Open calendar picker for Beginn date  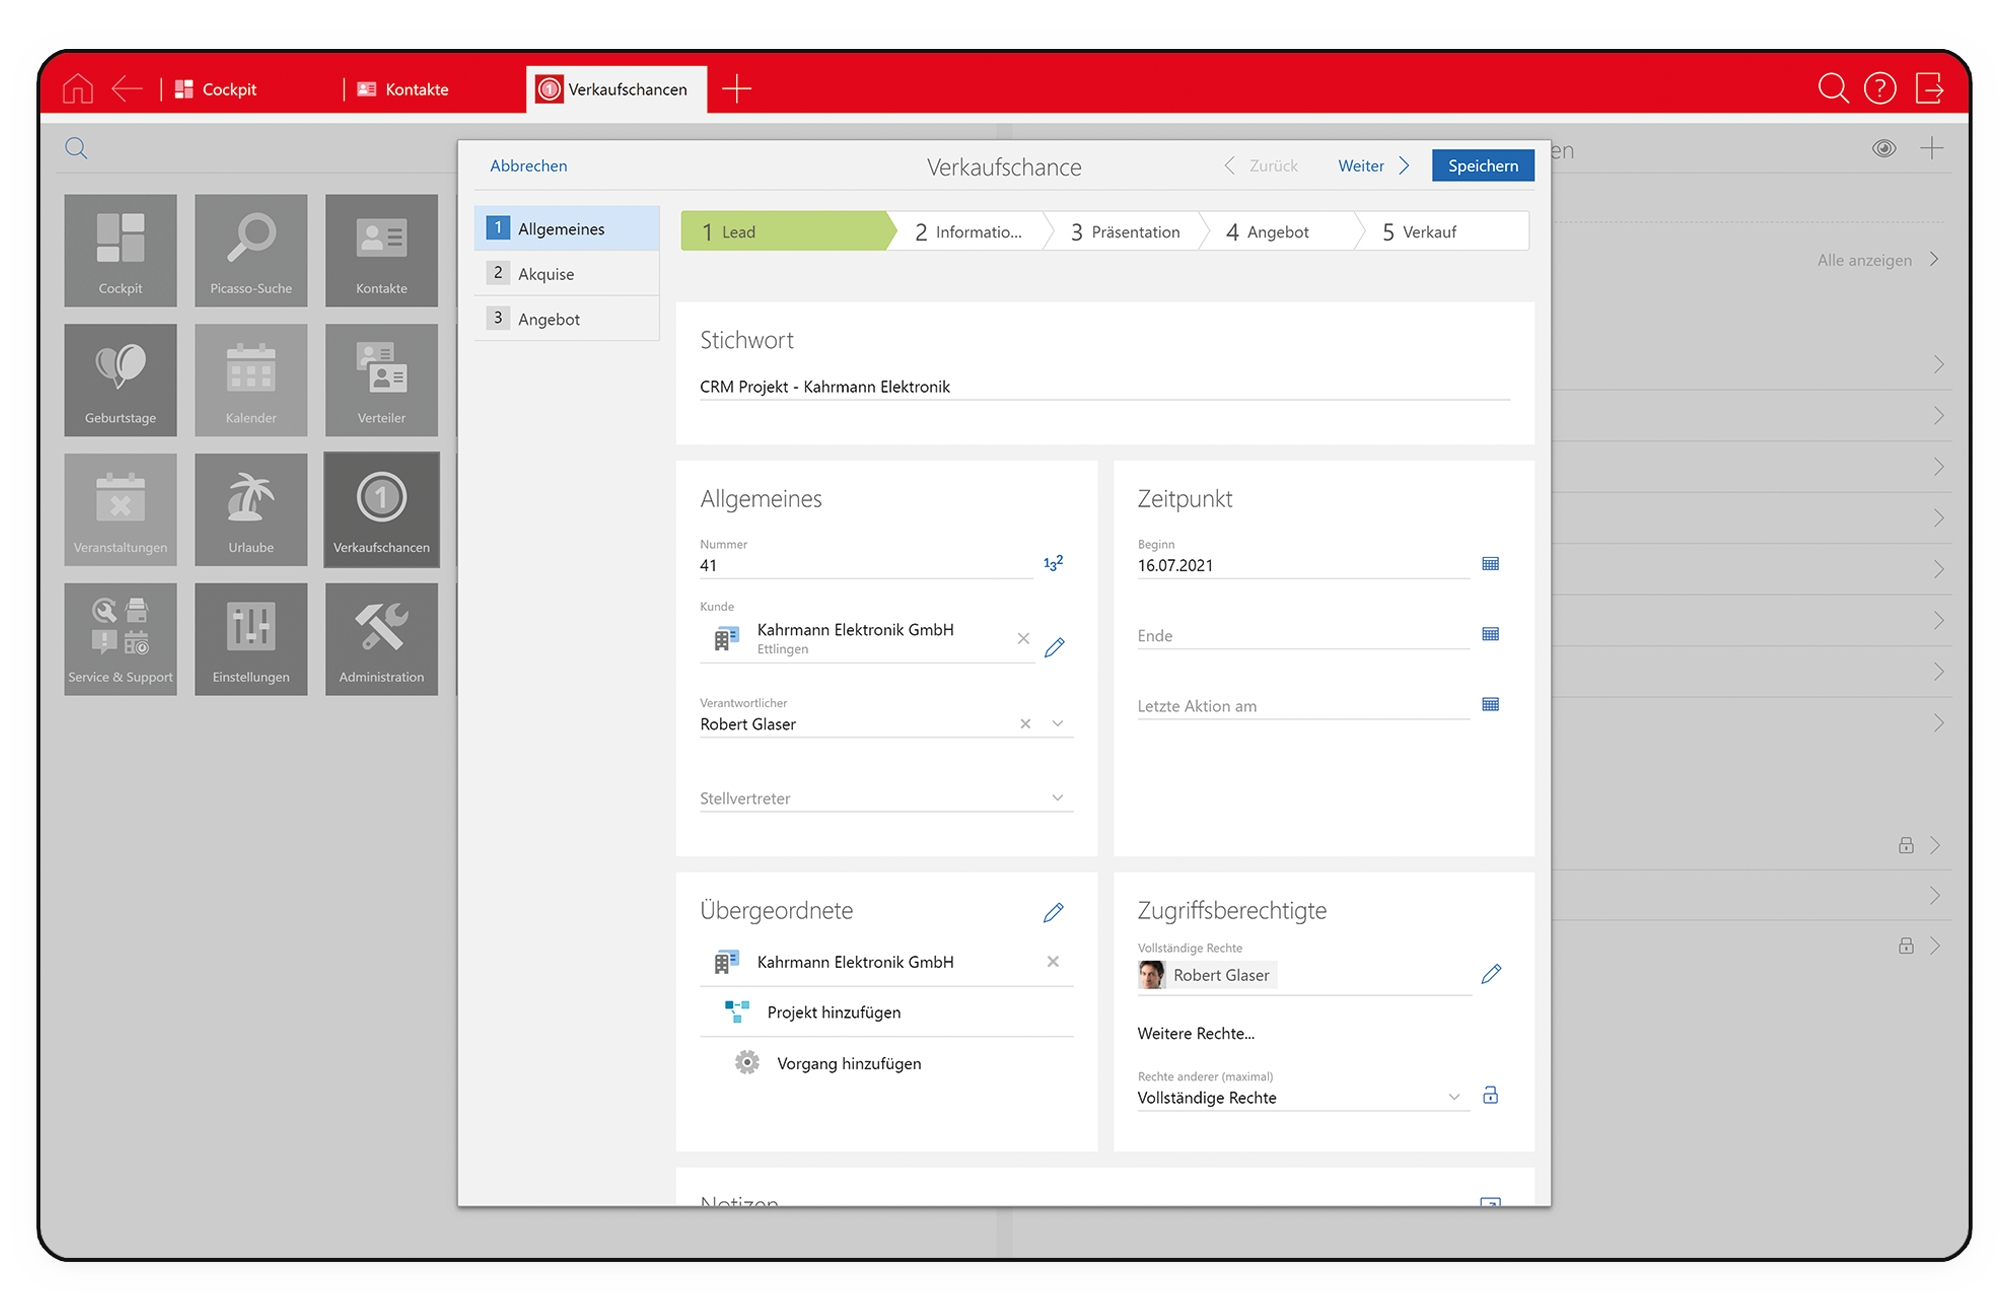pyautogui.click(x=1490, y=564)
